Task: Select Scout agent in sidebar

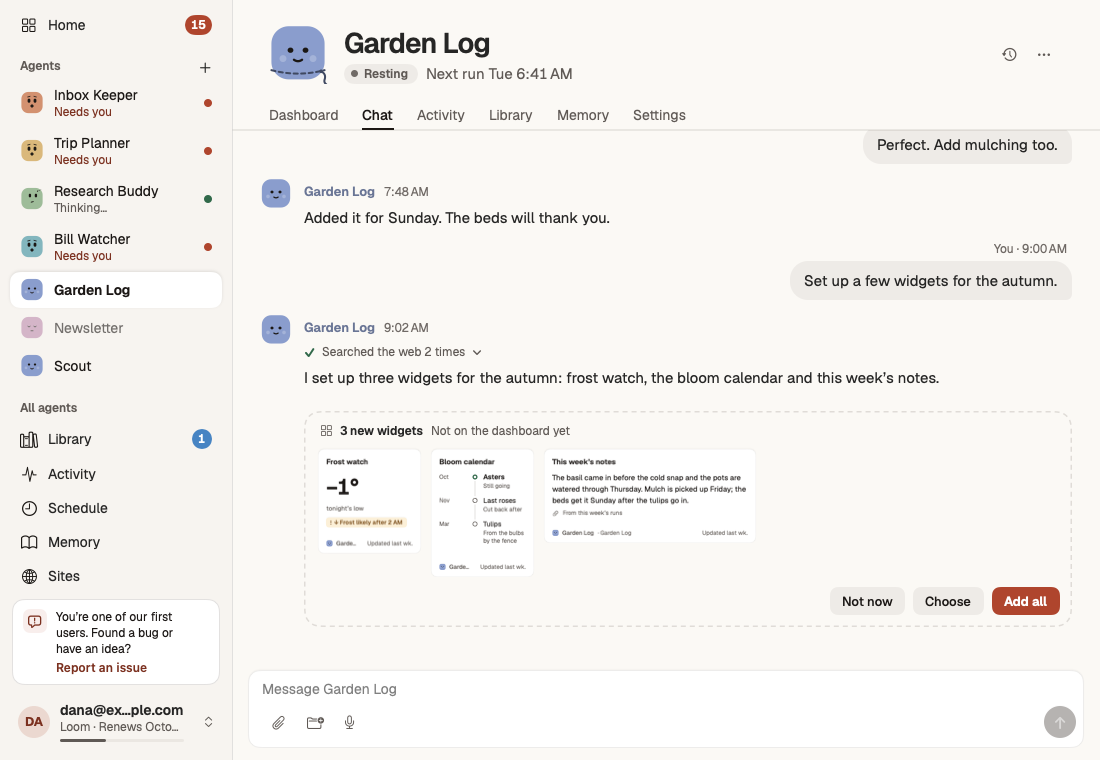Action: click(116, 366)
